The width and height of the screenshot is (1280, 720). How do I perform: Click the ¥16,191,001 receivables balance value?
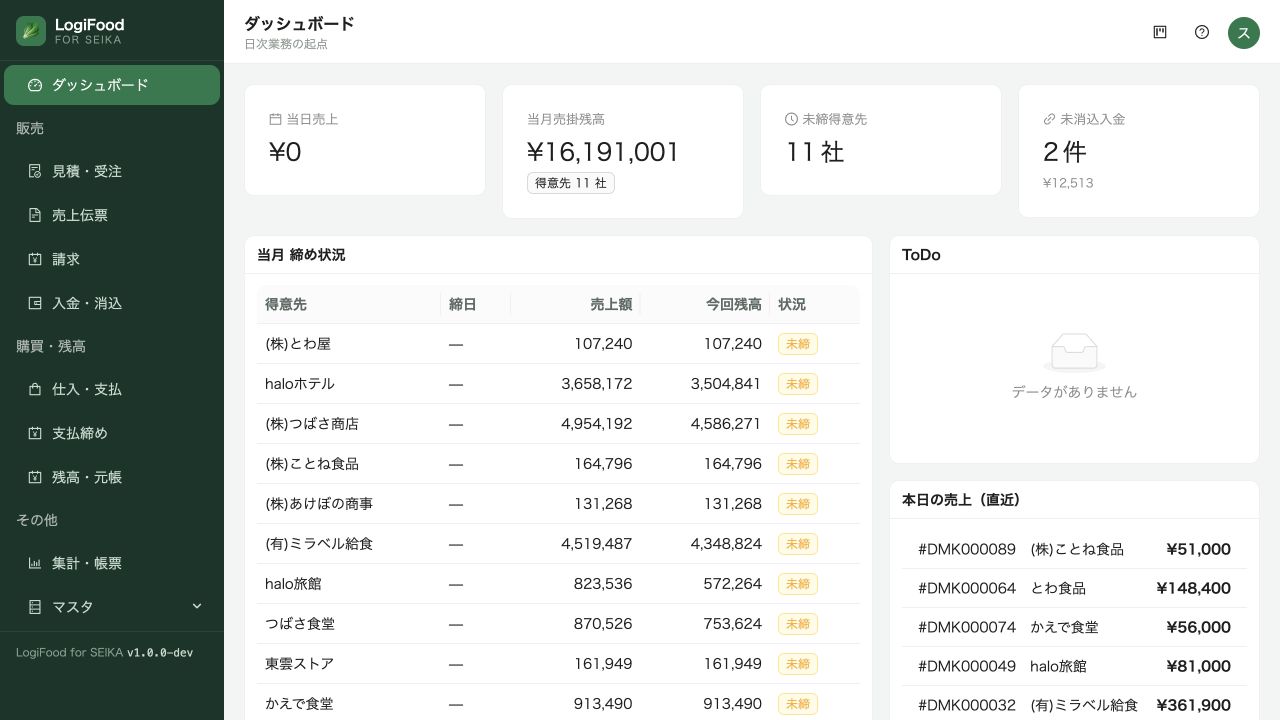tap(603, 152)
